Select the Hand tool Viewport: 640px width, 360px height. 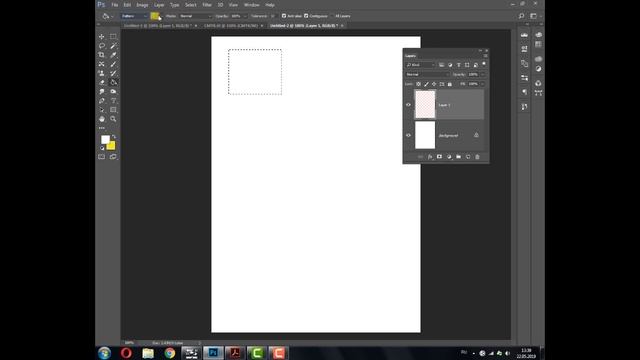(102, 119)
